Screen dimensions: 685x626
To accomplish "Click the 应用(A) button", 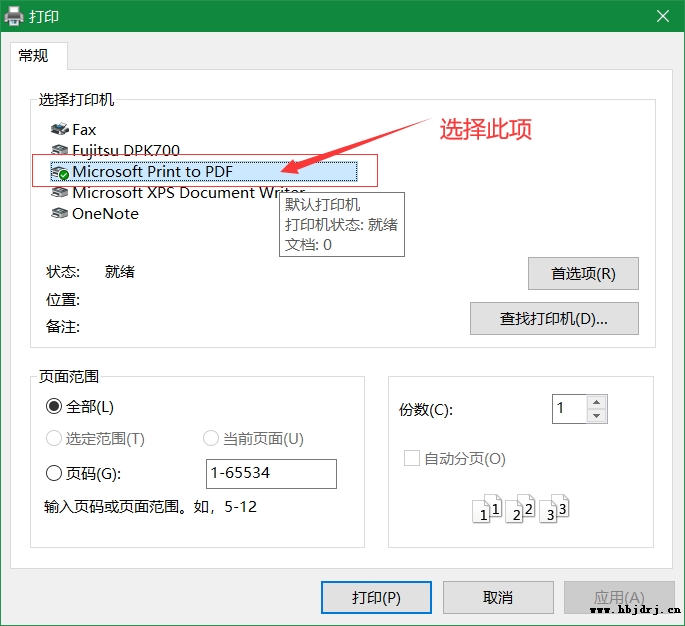I will (x=619, y=597).
